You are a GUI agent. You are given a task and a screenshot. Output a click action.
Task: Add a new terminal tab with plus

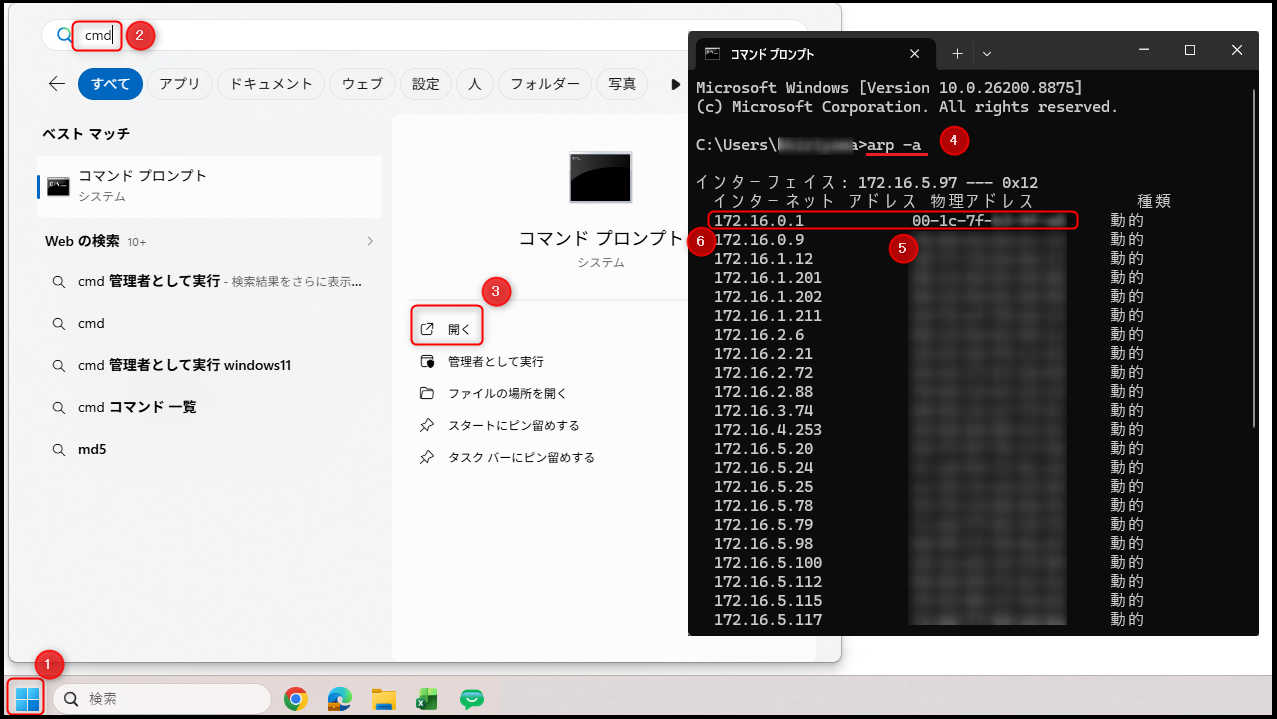click(x=956, y=53)
